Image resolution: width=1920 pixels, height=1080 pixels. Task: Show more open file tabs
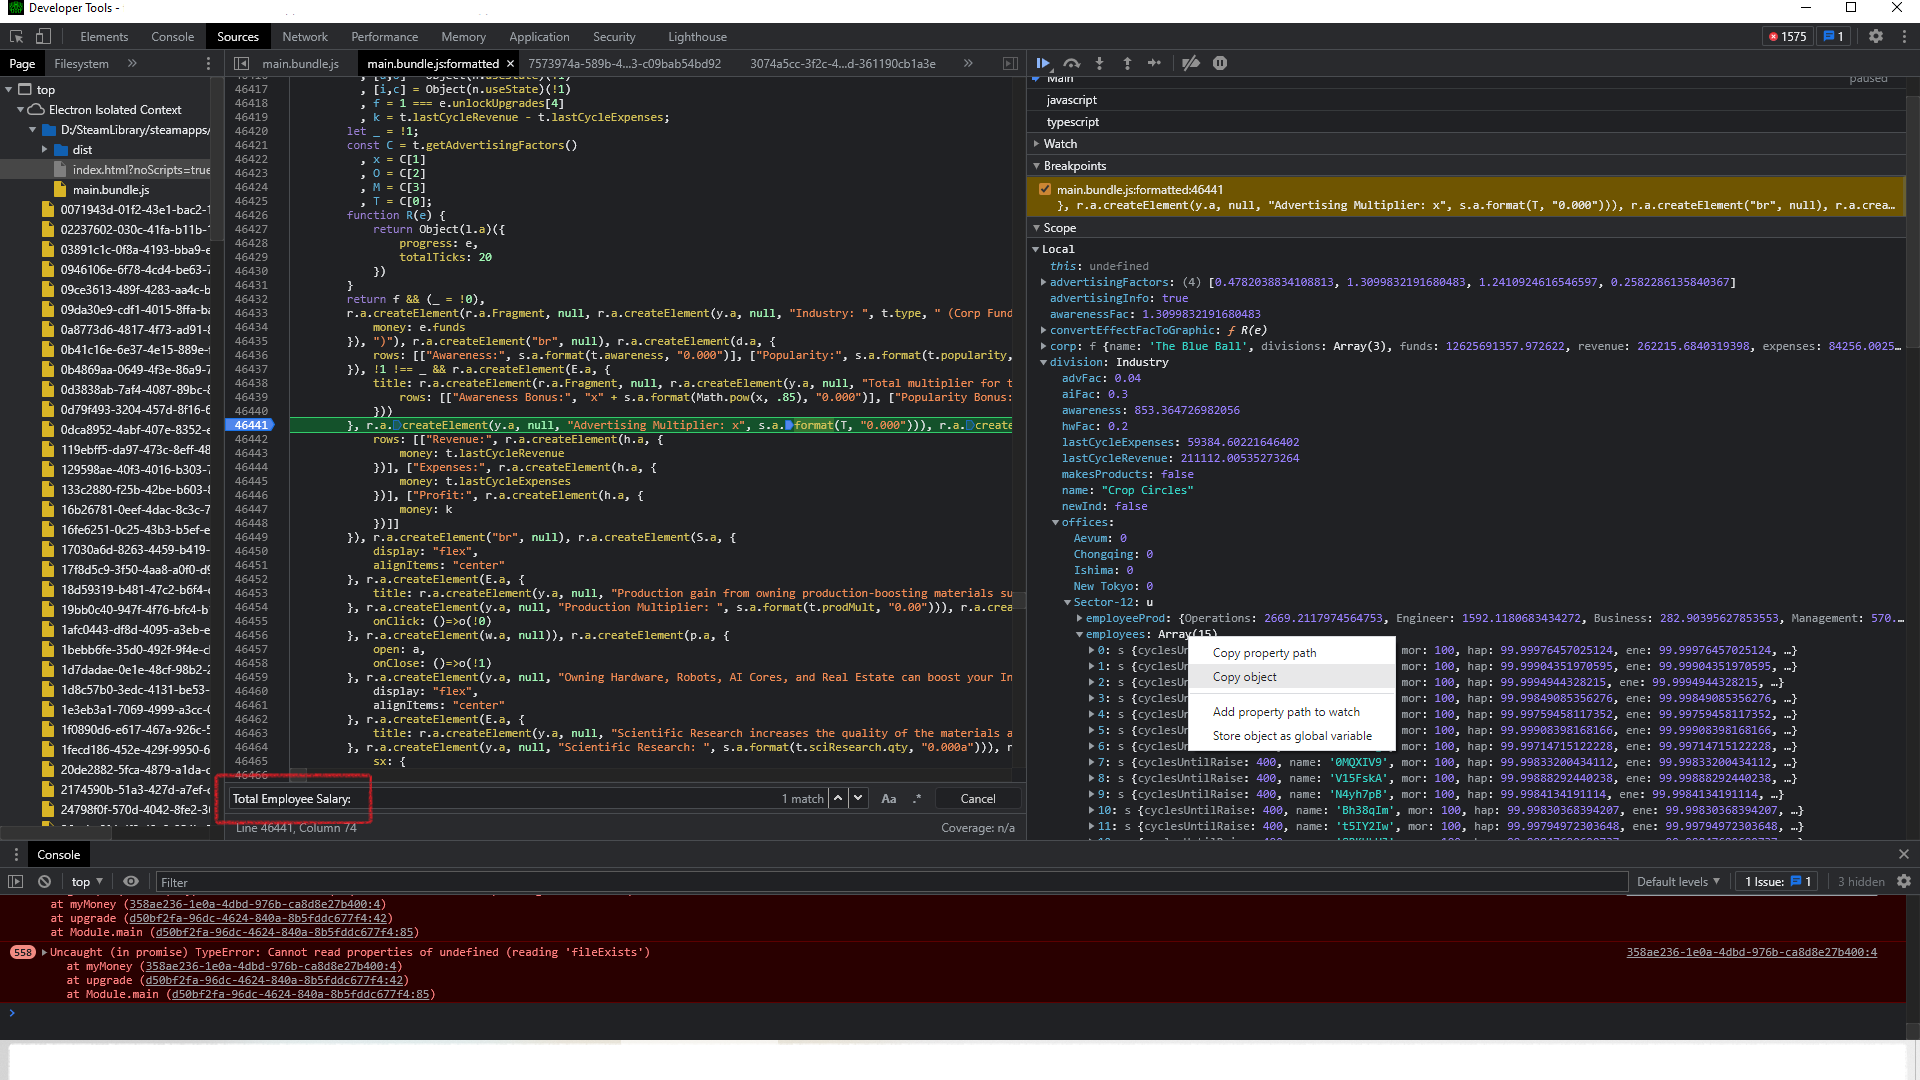tap(968, 63)
